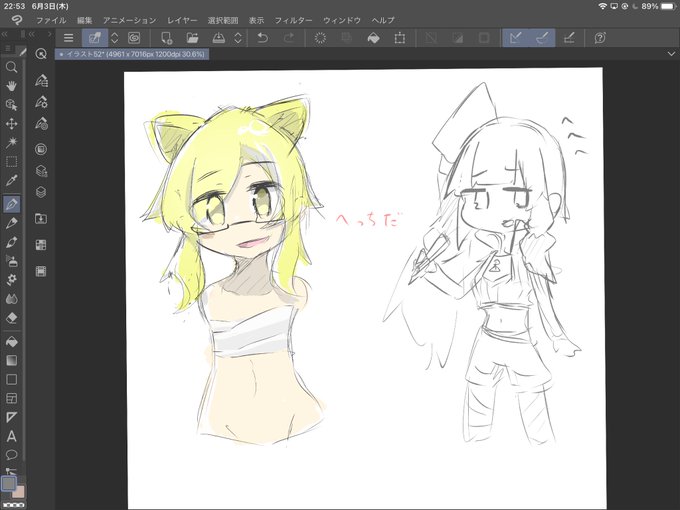Open the Sub Tool palette icon

[x=41, y=81]
